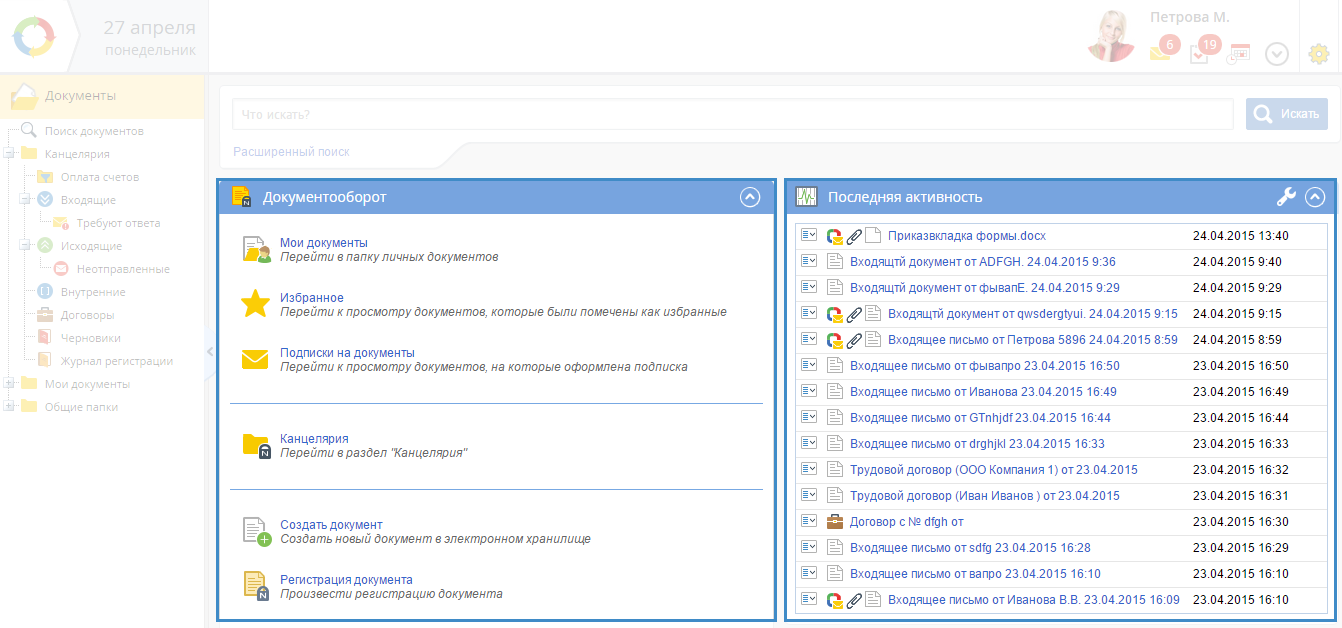
Task: Click the ELMA logo icon at top left
Action: (x=36, y=37)
